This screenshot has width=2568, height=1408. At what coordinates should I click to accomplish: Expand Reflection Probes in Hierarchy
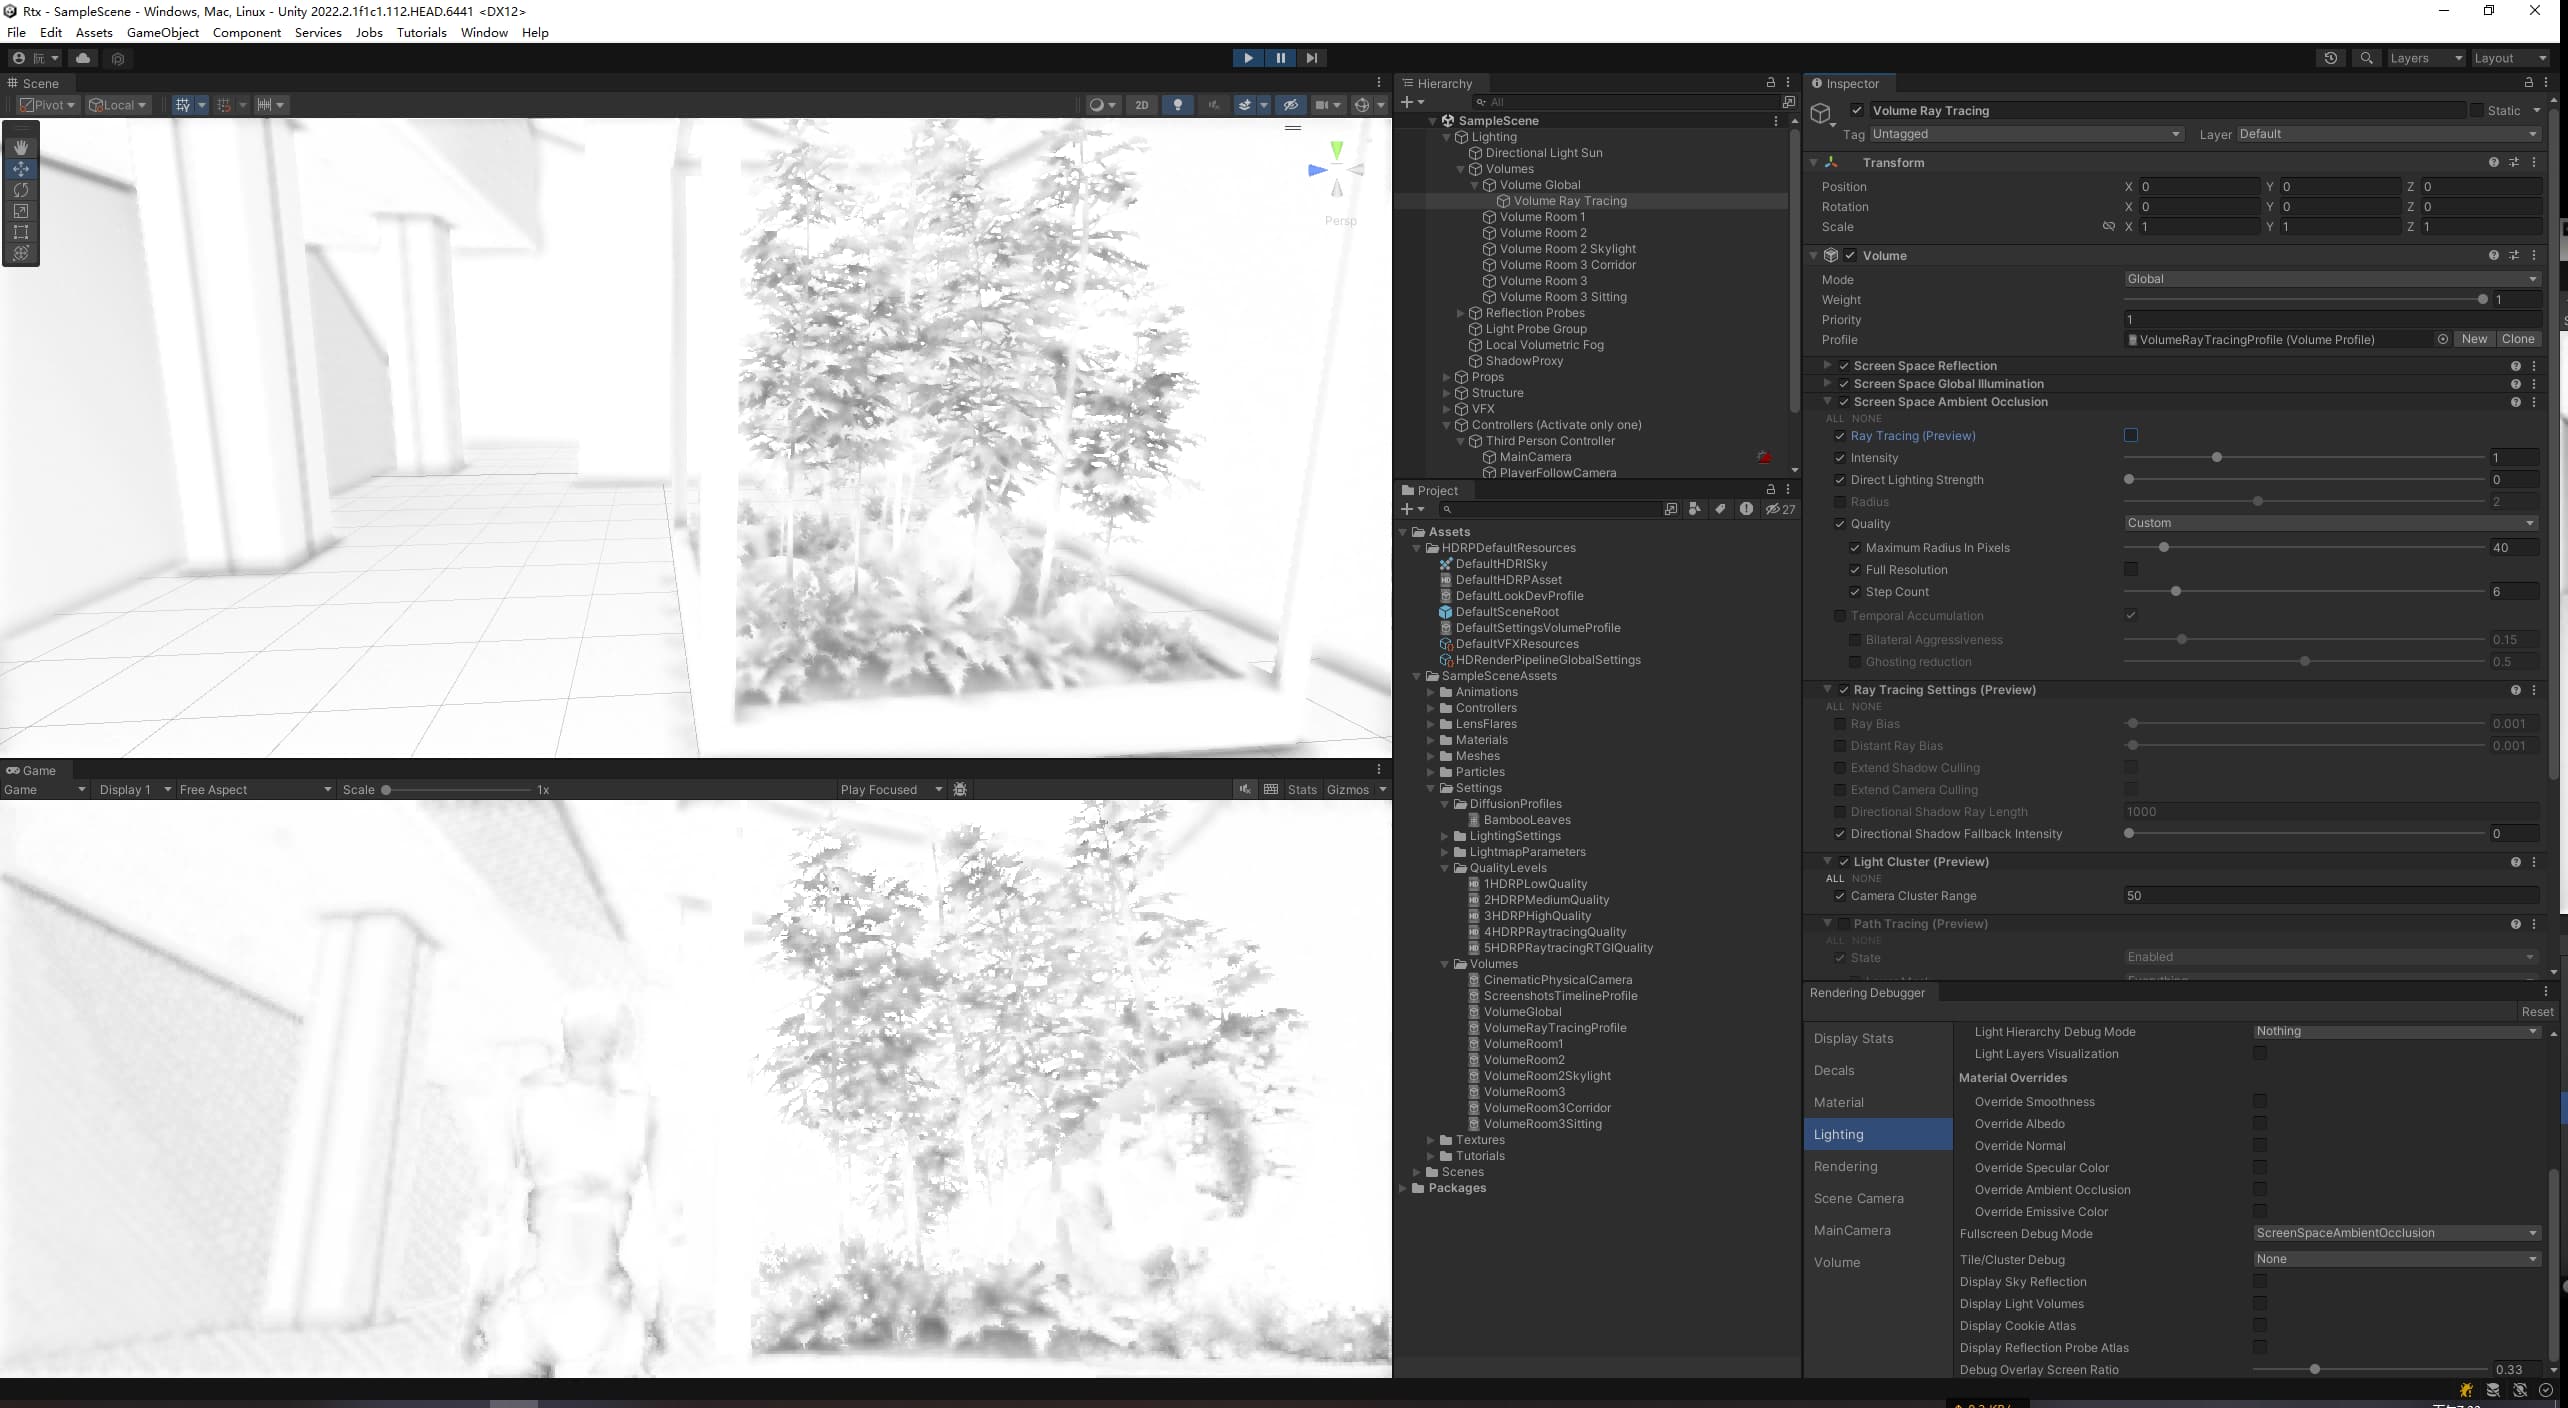[1461, 313]
